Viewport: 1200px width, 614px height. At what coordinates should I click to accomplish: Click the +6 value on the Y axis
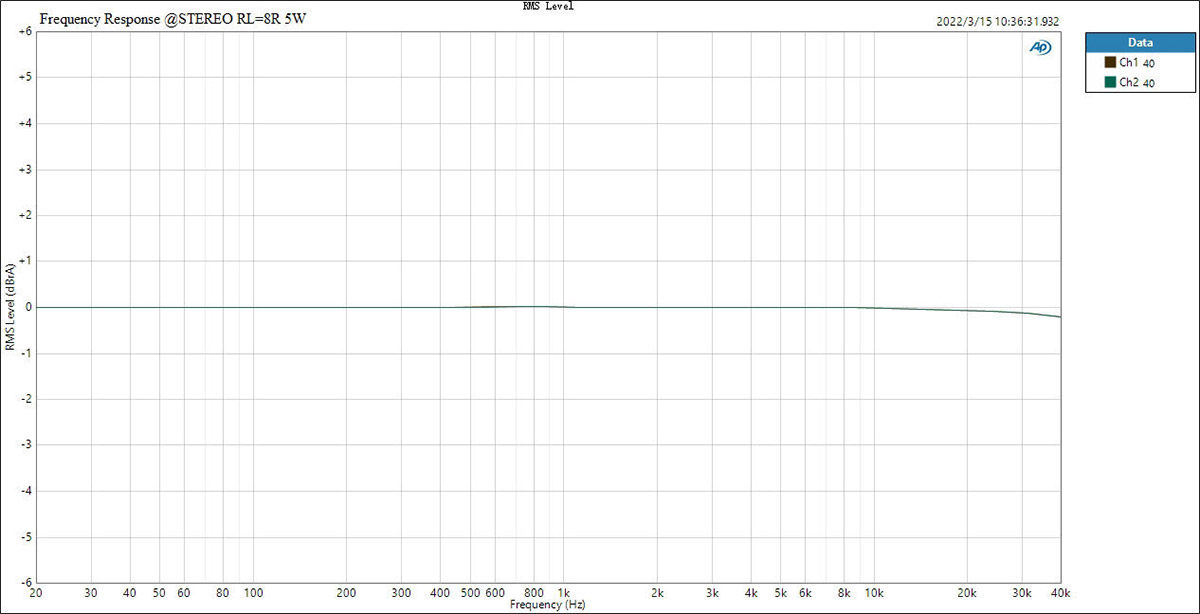coord(26,31)
